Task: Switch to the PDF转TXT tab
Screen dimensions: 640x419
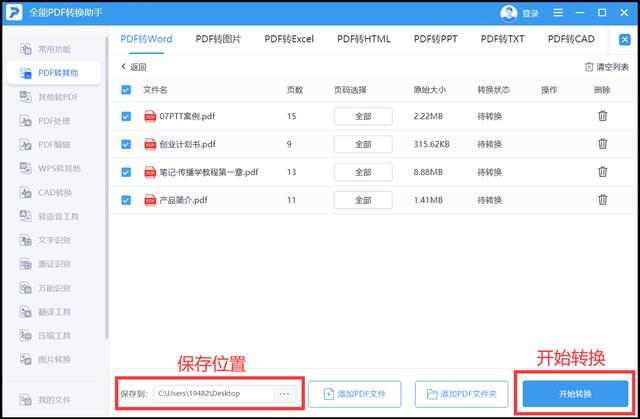Action: pos(502,39)
